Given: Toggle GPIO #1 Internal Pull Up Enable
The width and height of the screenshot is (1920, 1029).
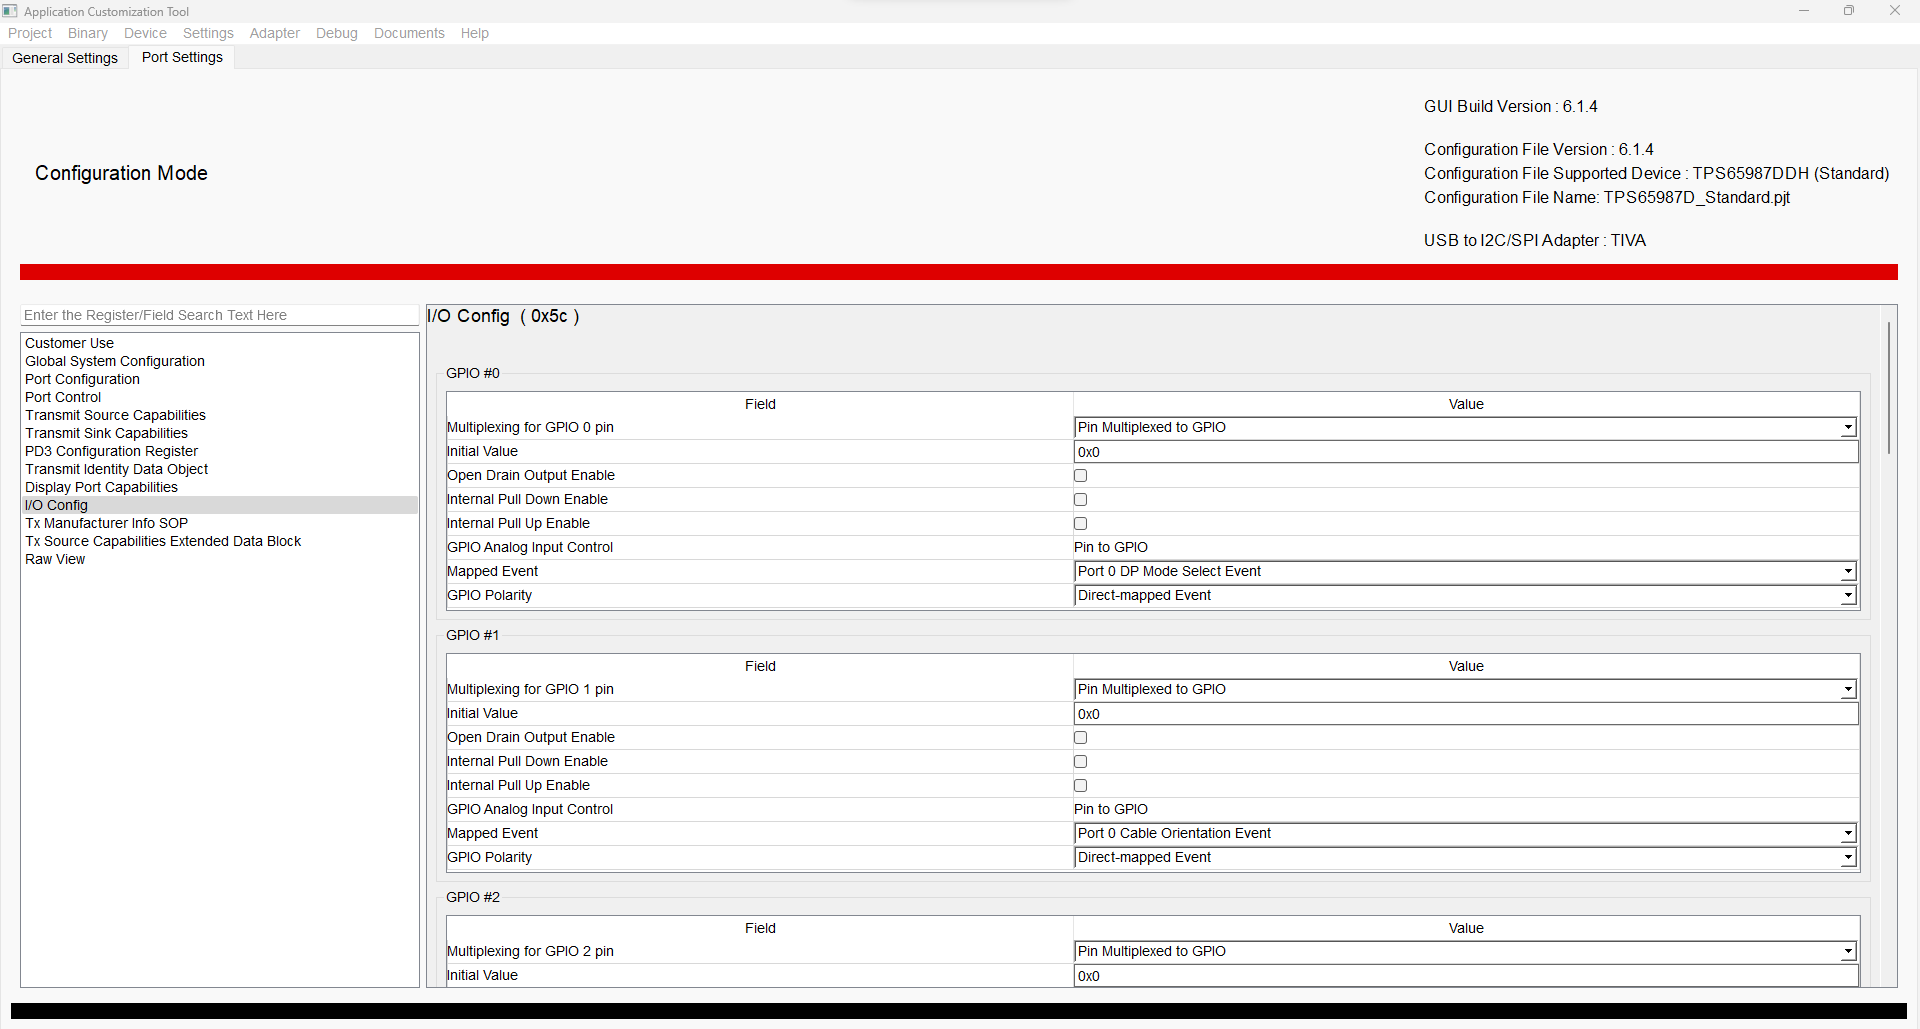Looking at the screenshot, I should pyautogui.click(x=1080, y=786).
